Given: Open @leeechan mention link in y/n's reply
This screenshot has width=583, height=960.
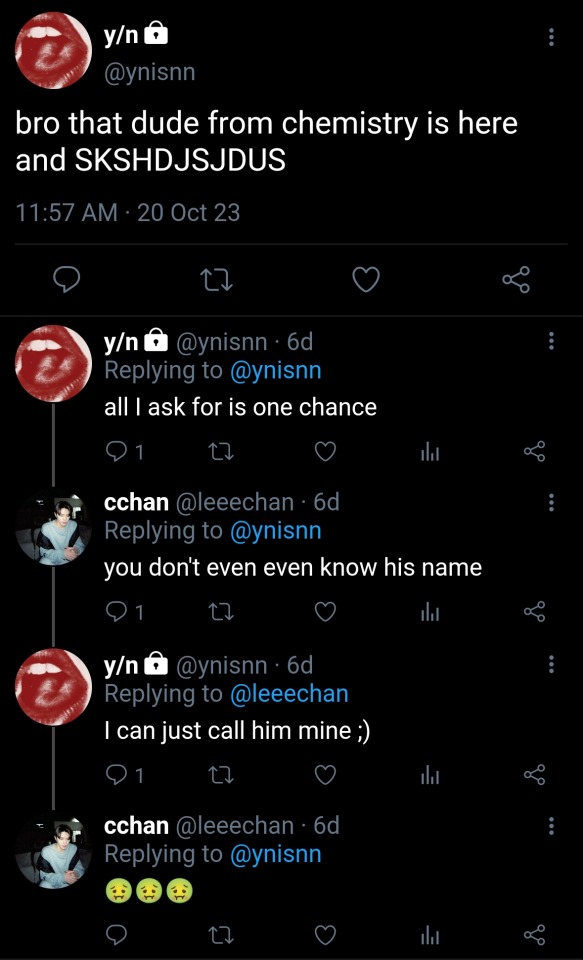Looking at the screenshot, I should coord(289,694).
